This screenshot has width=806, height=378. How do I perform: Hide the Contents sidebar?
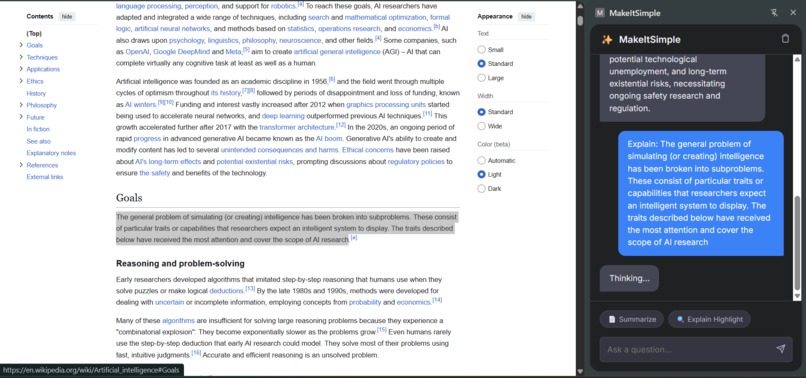[x=67, y=16]
